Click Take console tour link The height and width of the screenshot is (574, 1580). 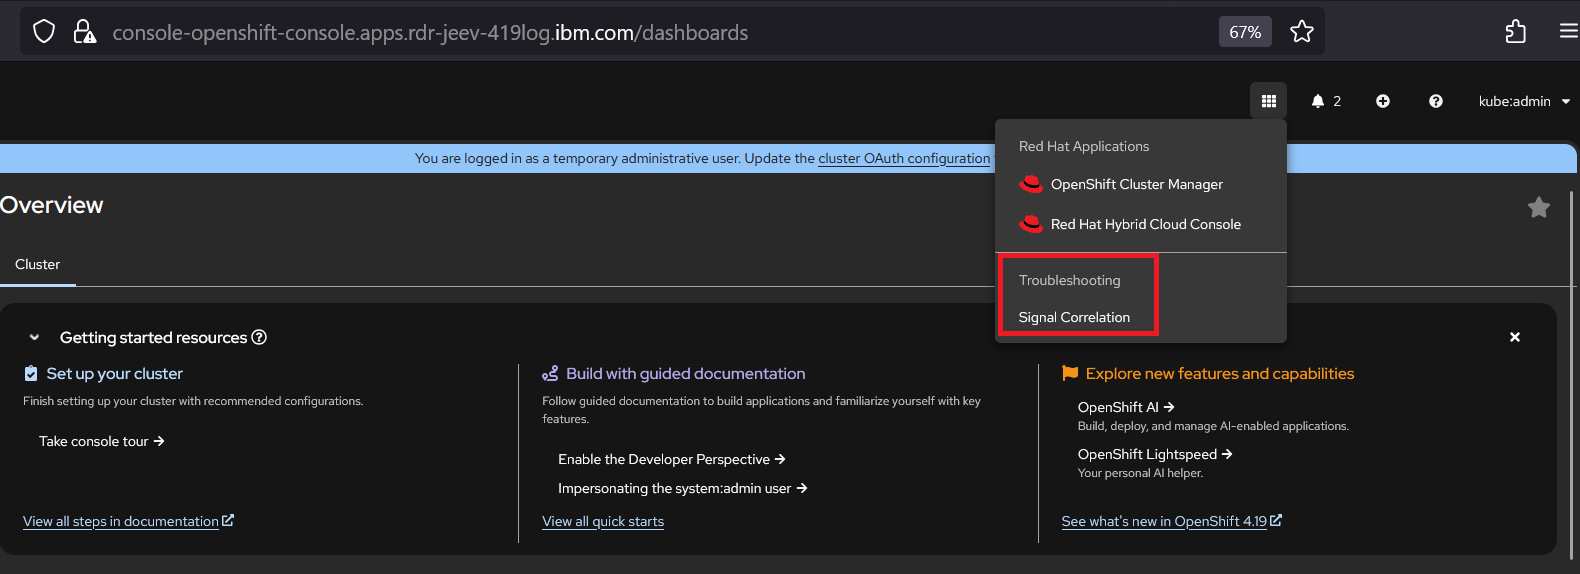pos(101,441)
